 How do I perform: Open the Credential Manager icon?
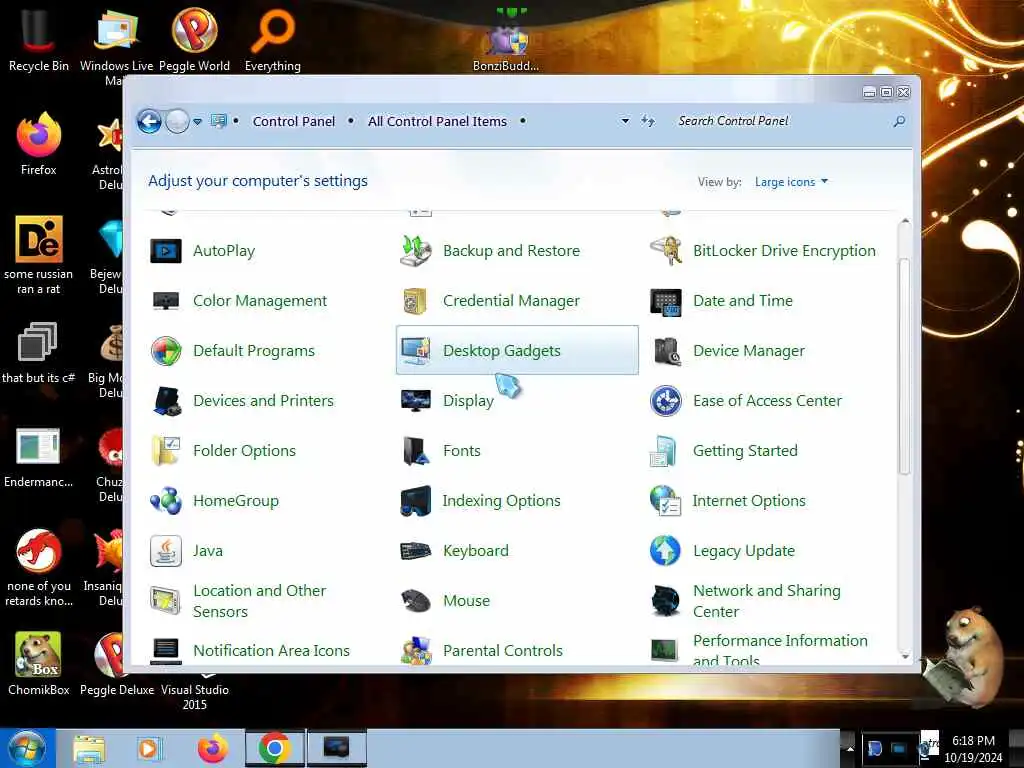pos(416,301)
